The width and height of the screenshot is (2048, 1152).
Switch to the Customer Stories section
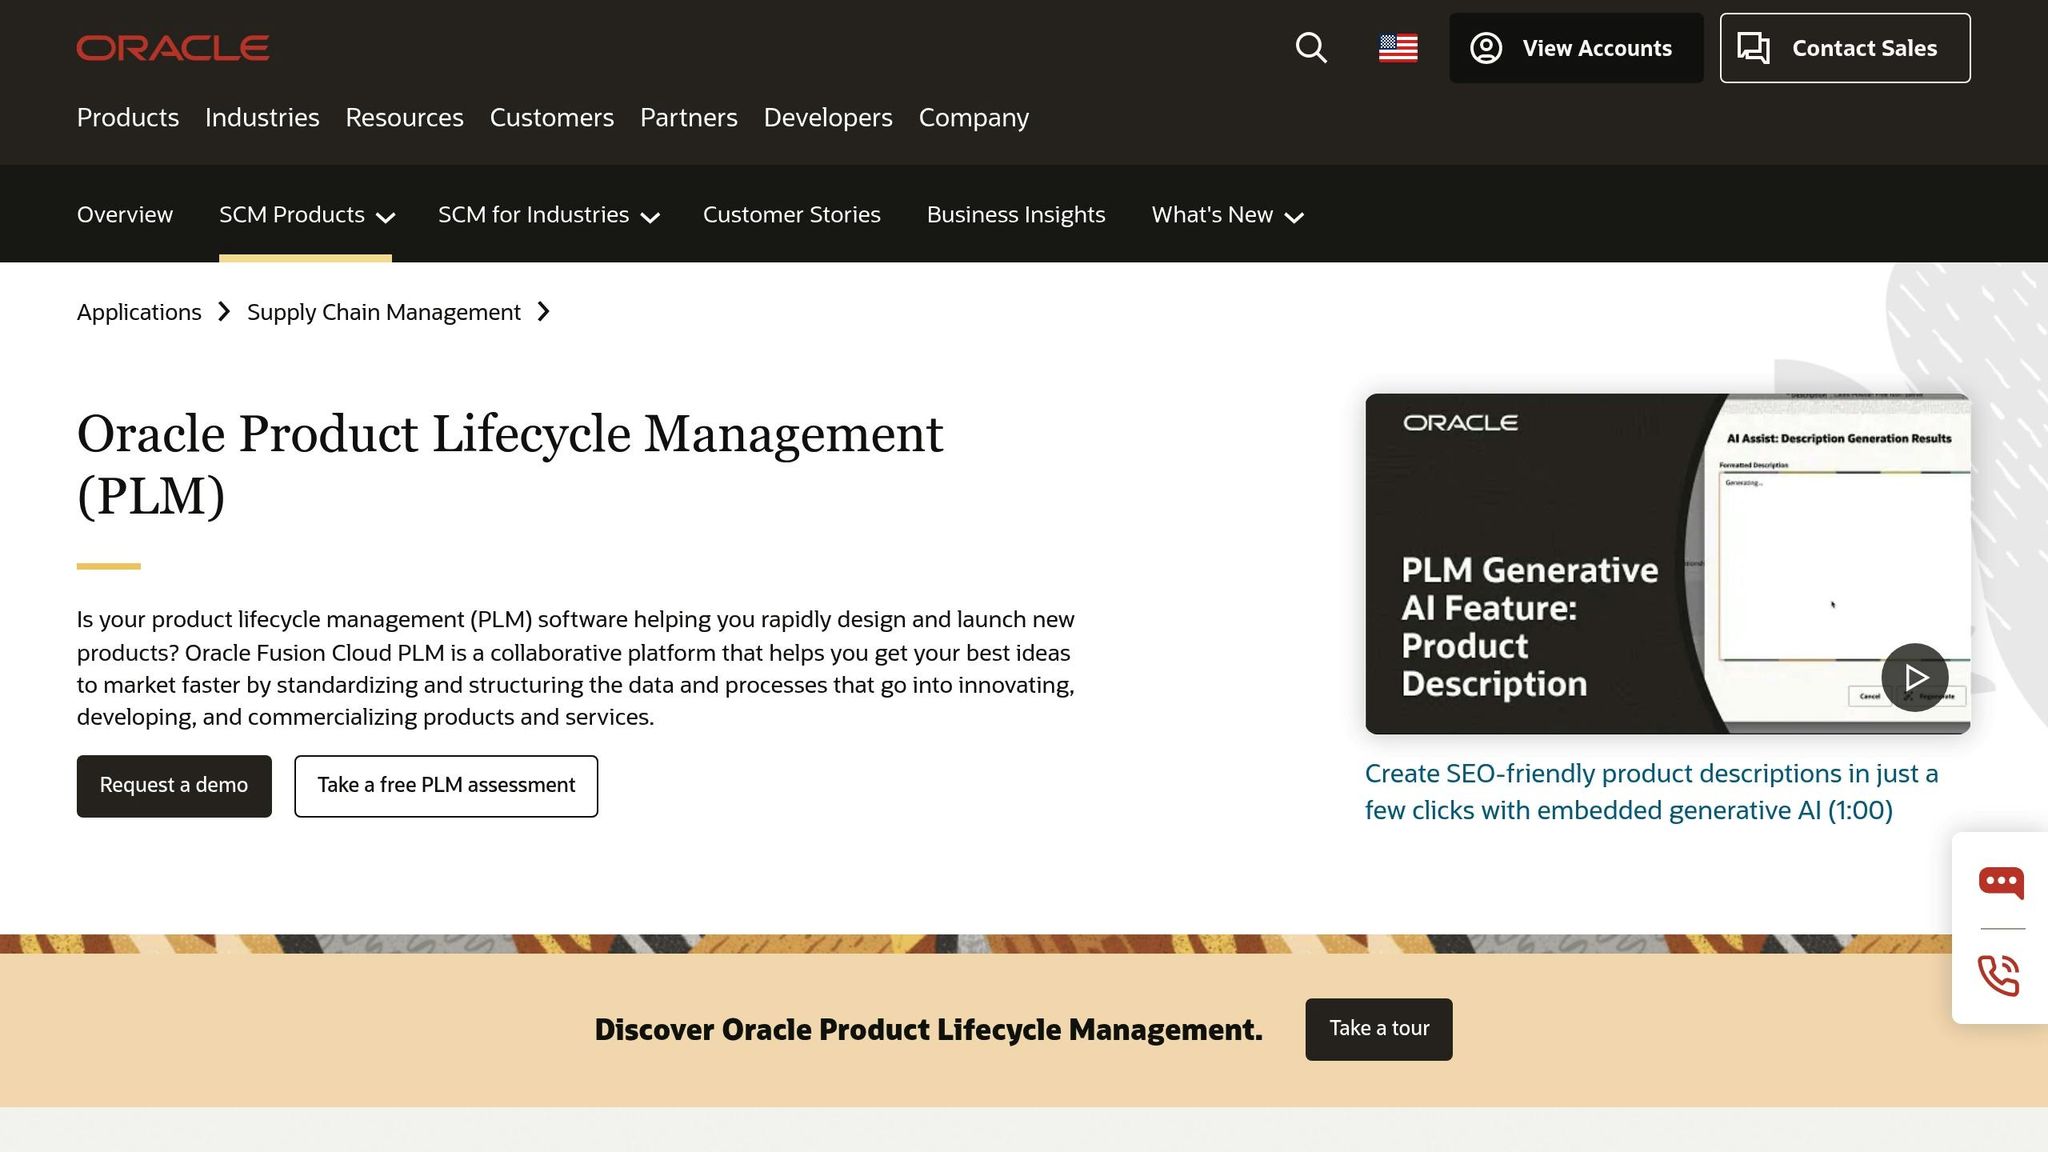[791, 214]
